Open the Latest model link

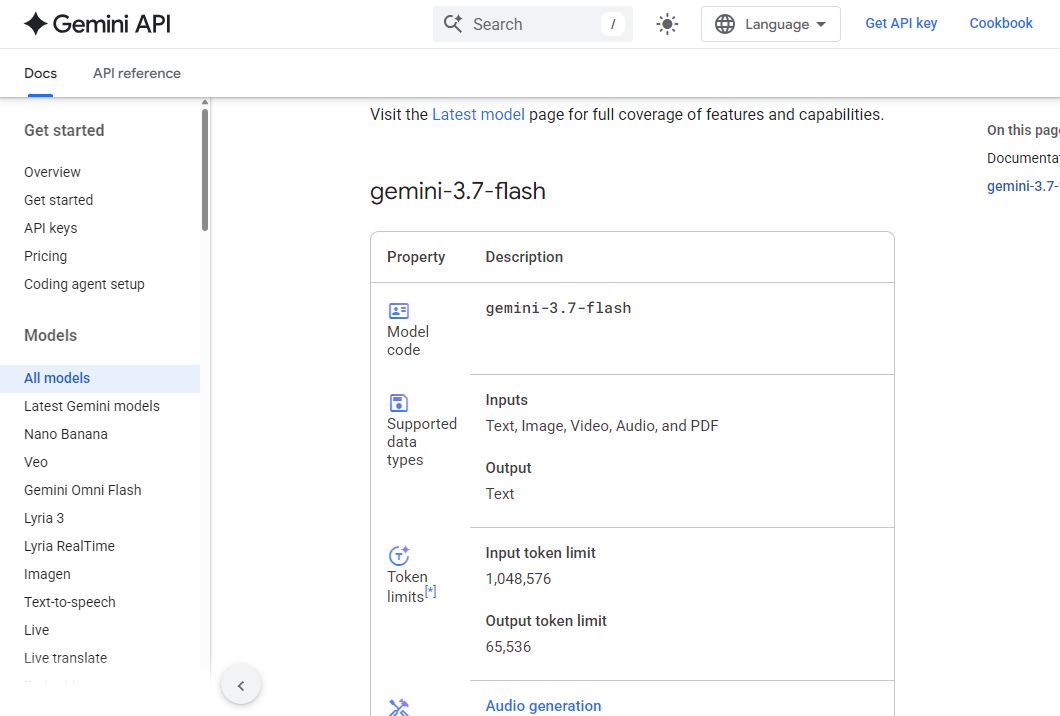[x=478, y=114]
